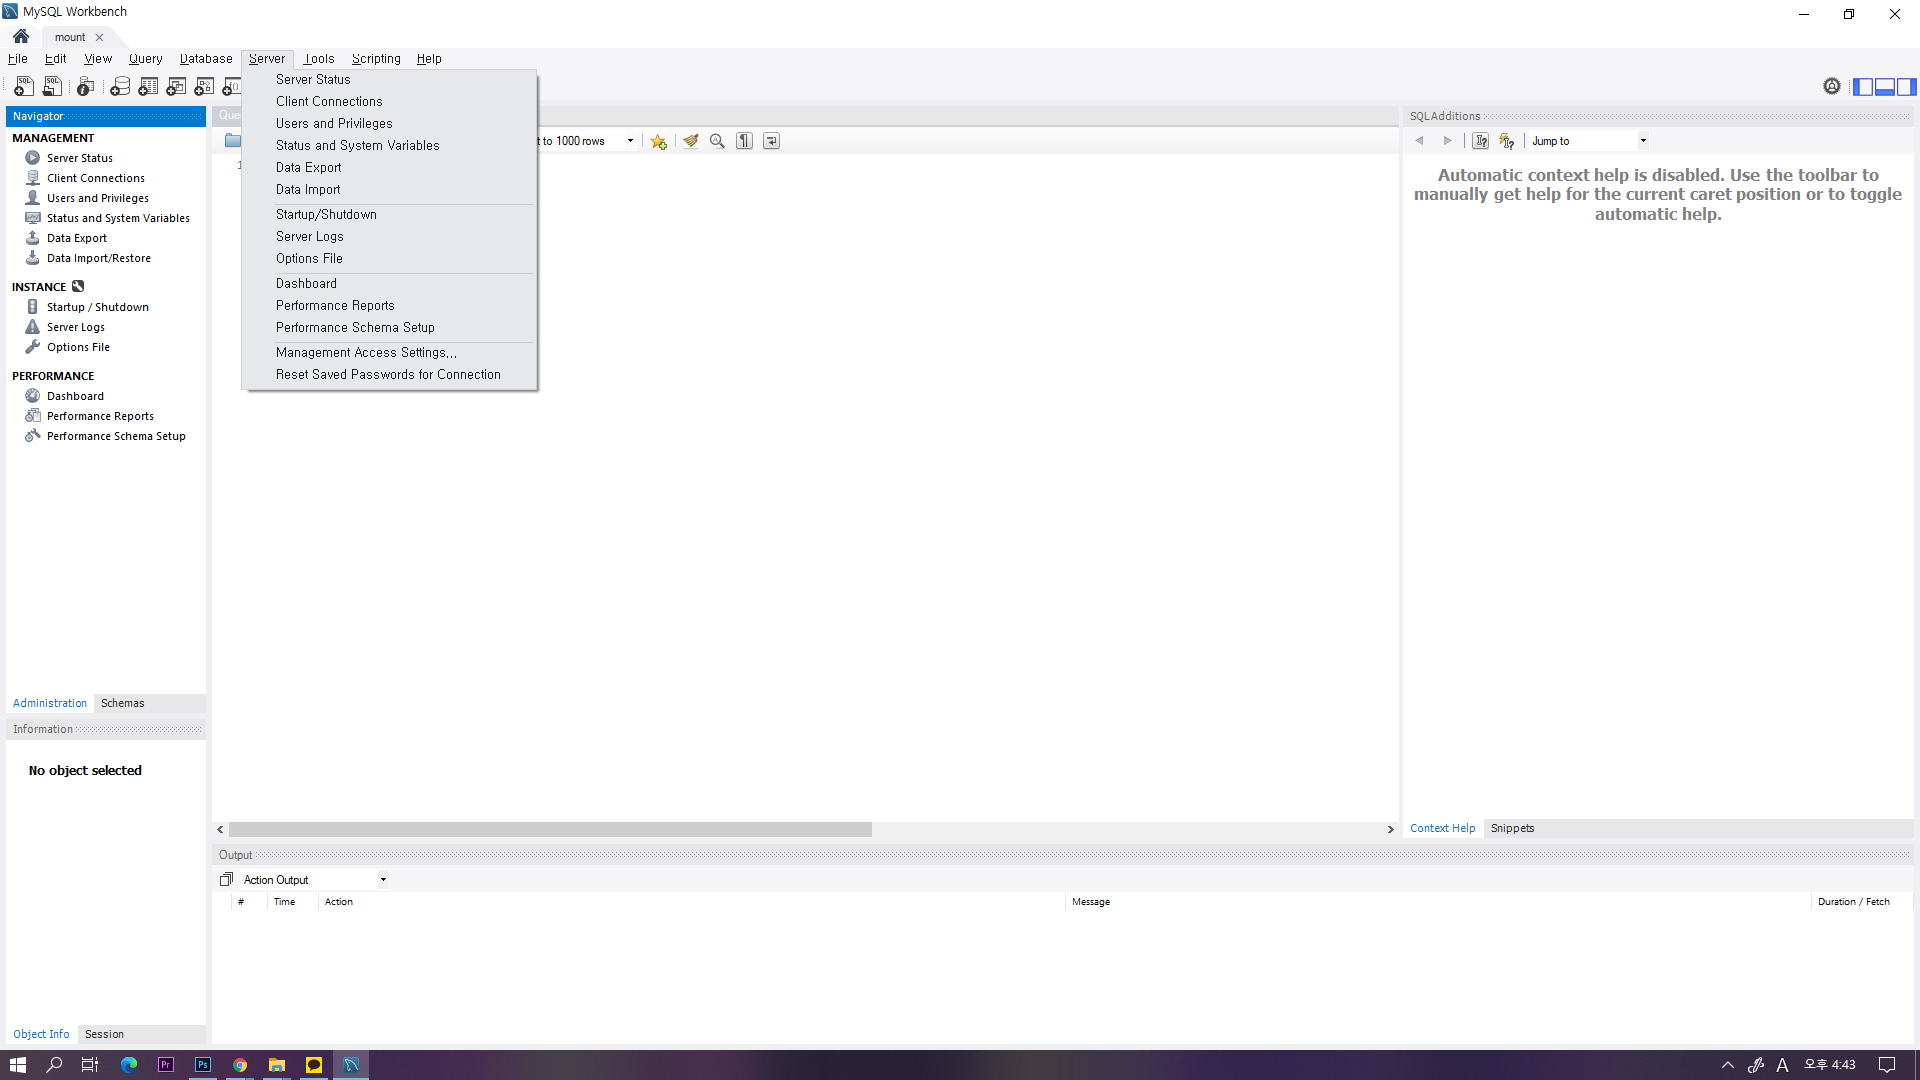The image size is (1920, 1080).
Task: Toggle the right sidebar panel visibility
Action: (1907, 87)
